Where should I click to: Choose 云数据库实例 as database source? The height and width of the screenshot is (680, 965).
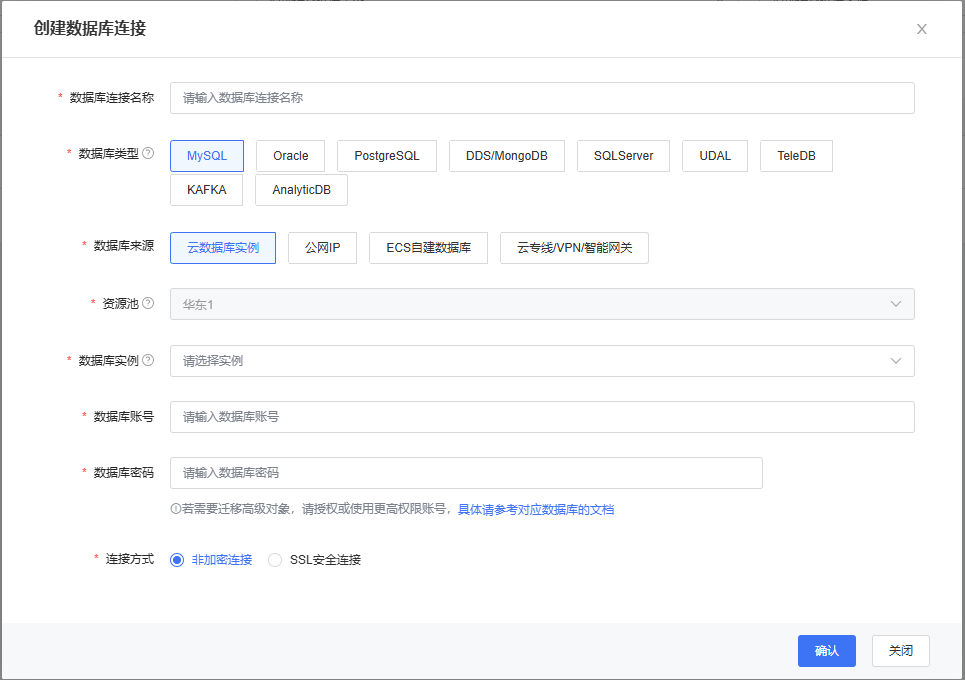[x=223, y=247]
